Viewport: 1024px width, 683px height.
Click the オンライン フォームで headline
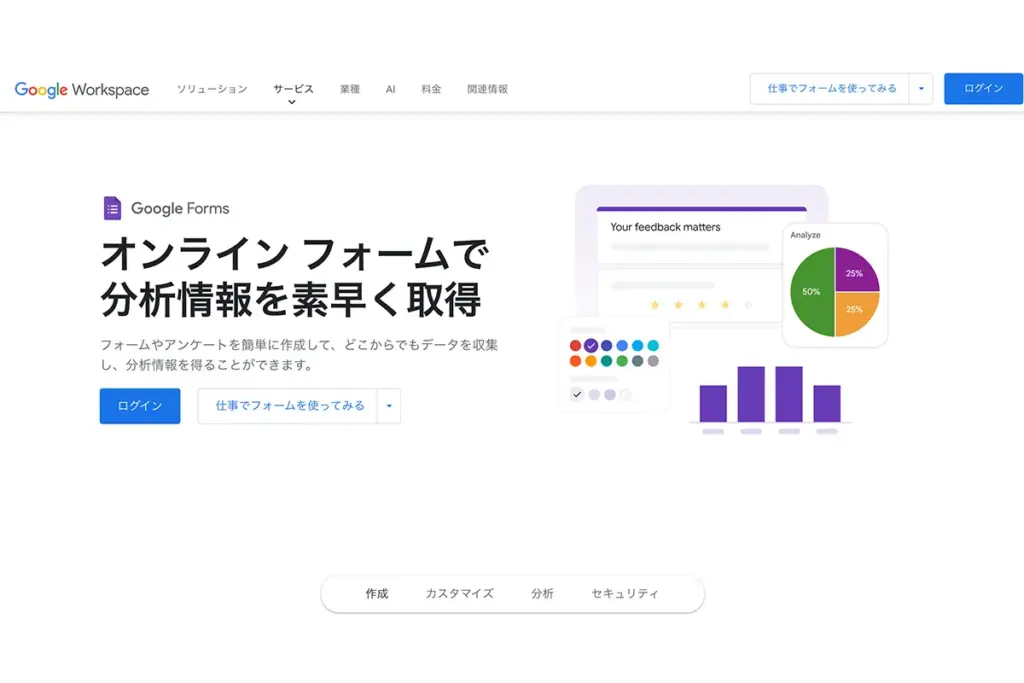pyautogui.click(x=295, y=254)
